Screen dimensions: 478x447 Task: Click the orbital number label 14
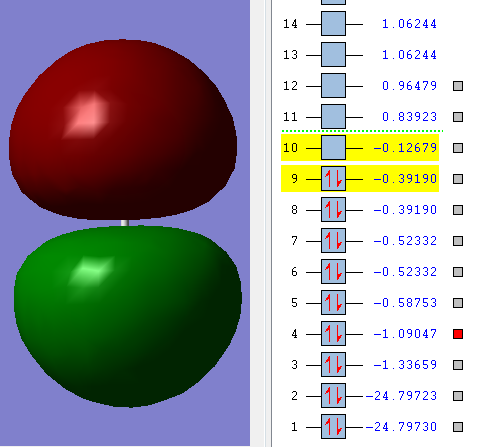click(290, 24)
